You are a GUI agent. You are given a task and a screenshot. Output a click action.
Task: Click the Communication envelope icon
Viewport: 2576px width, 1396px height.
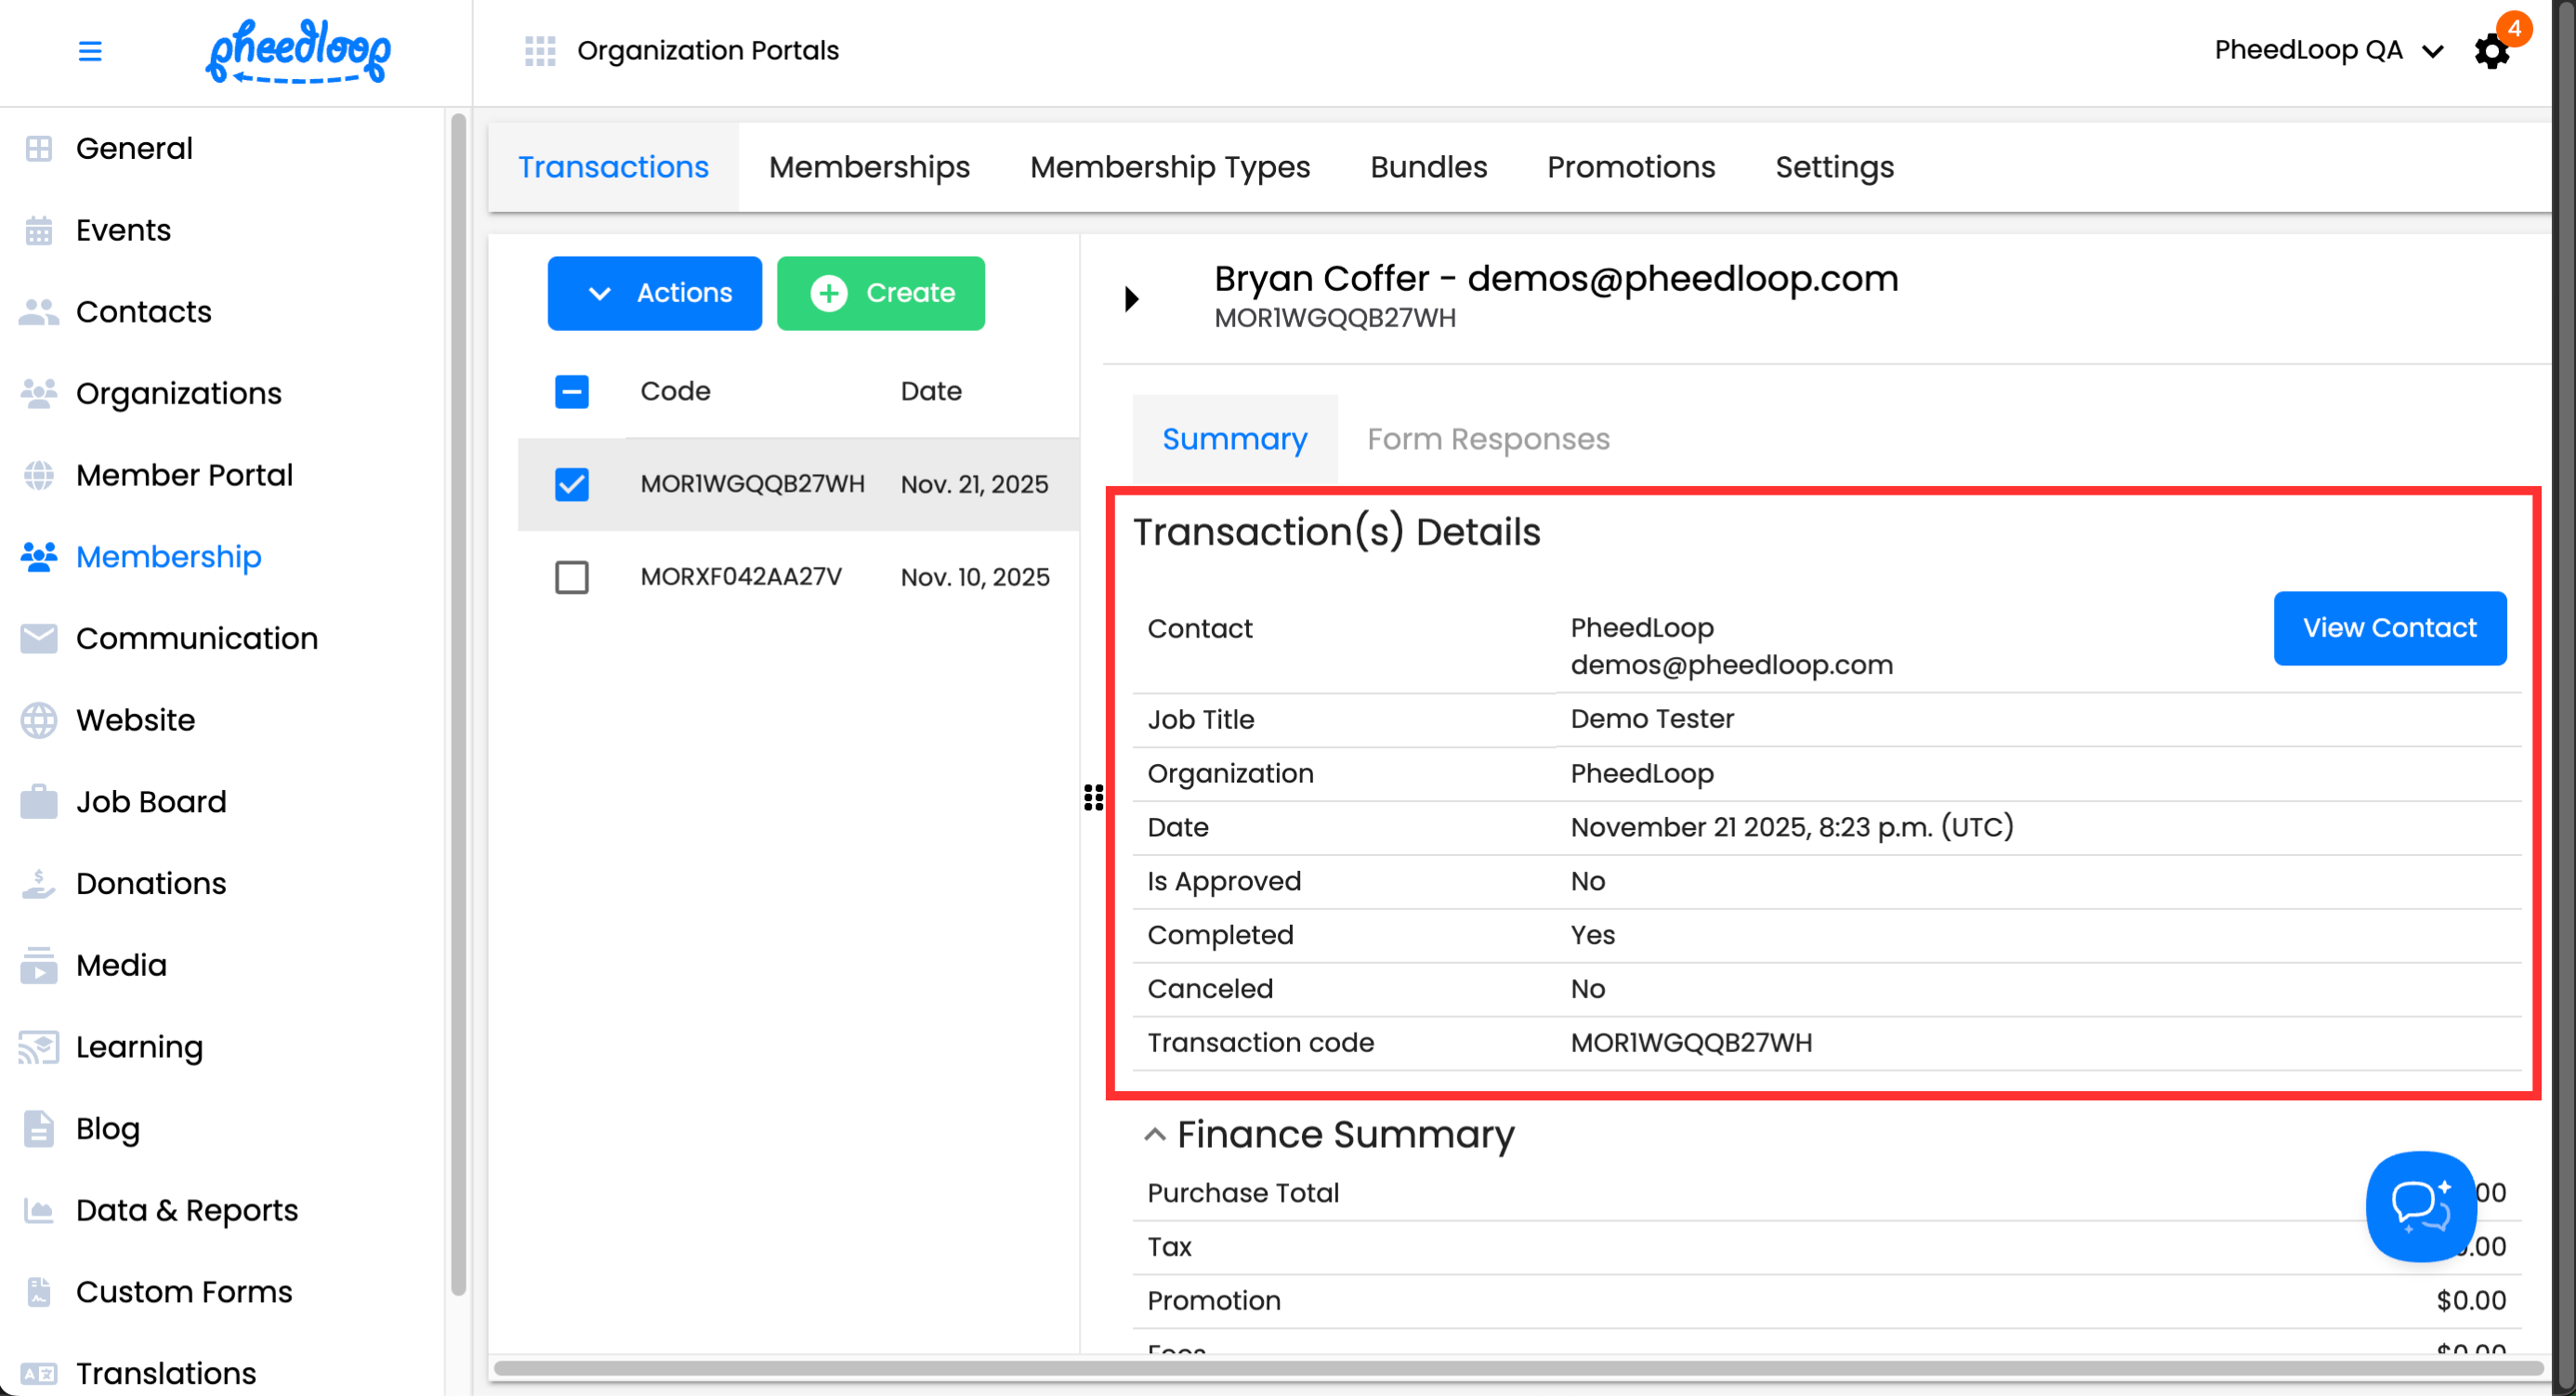coord(39,638)
